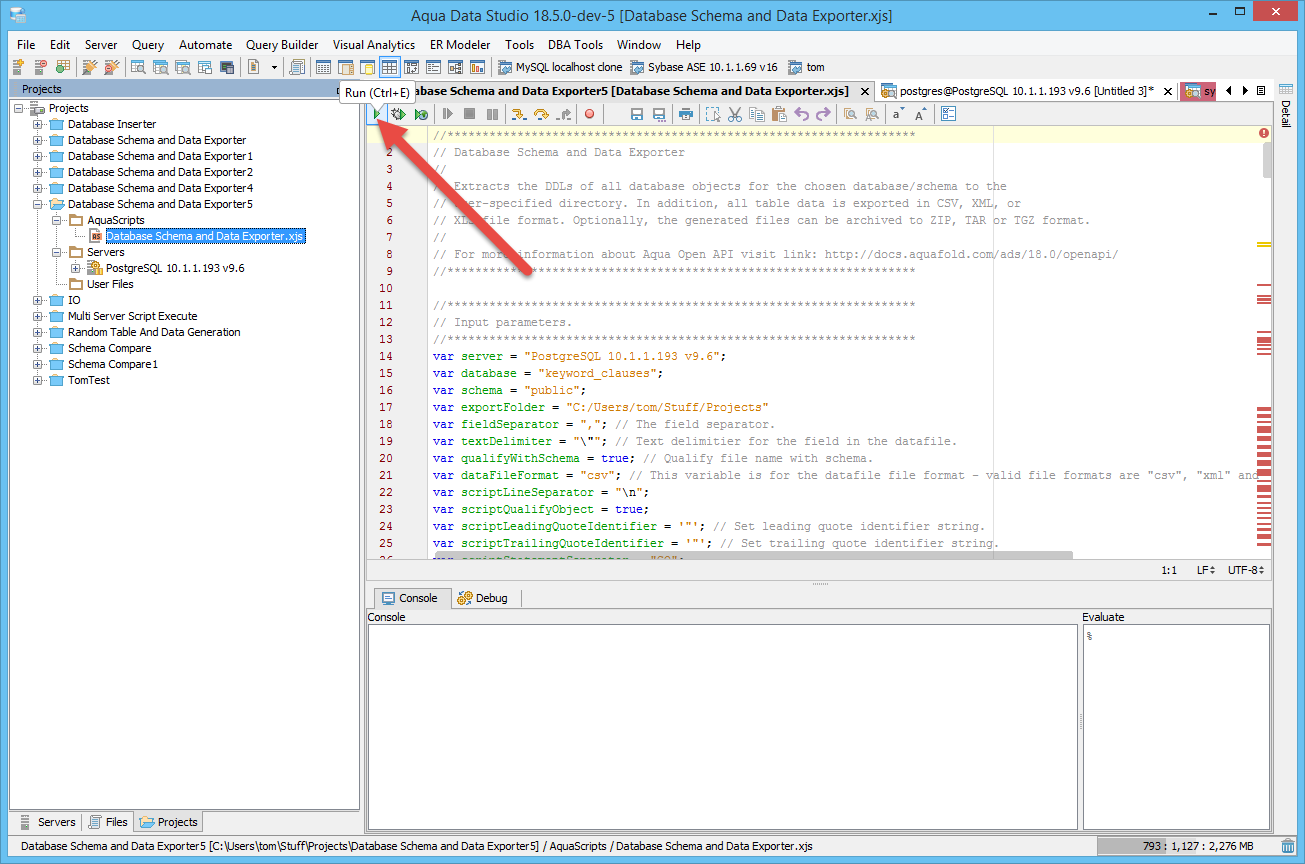Start debugging with the green bug icon
This screenshot has width=1305, height=864.
coord(398,114)
